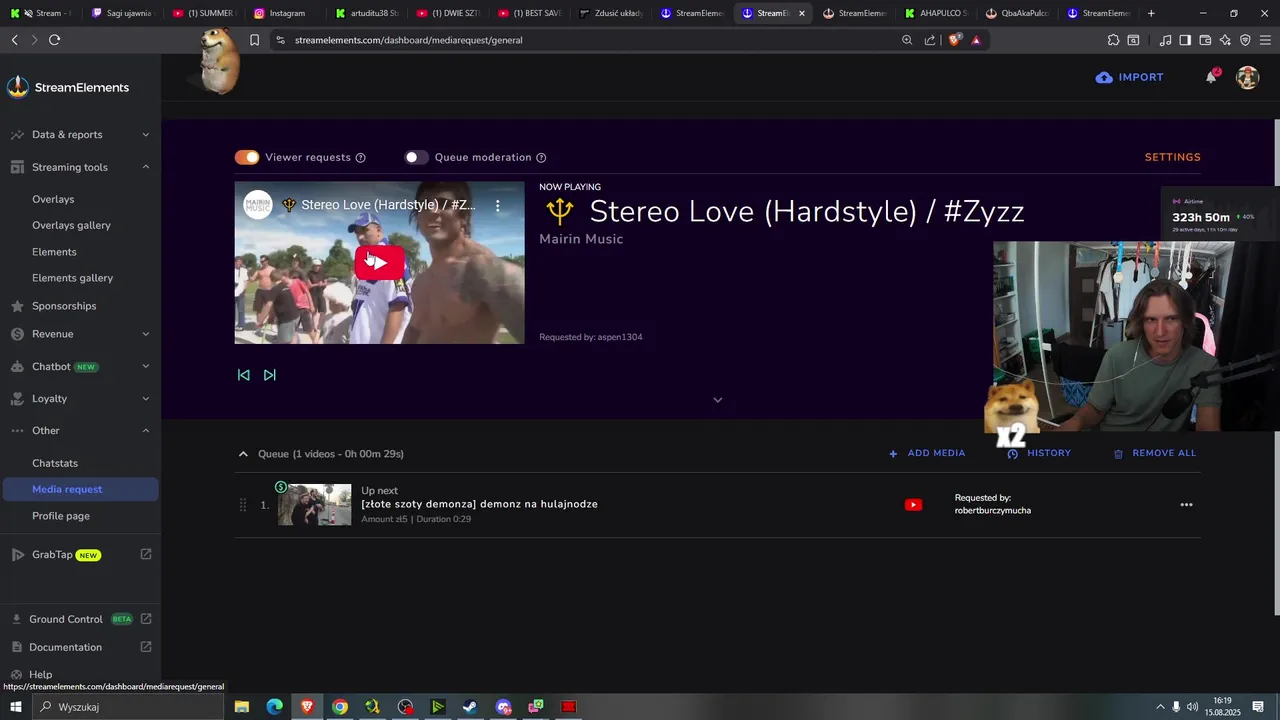Collapse the Other section
1280x720 pixels.
point(80,430)
